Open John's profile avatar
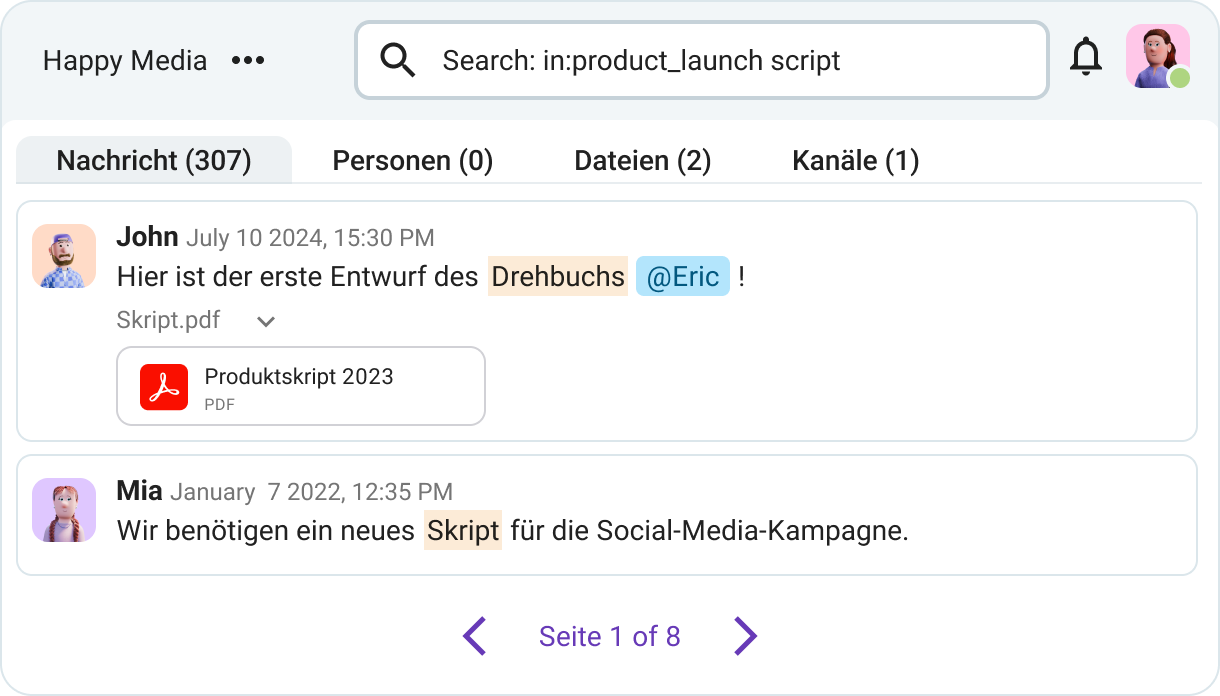1220x696 pixels. (x=63, y=256)
